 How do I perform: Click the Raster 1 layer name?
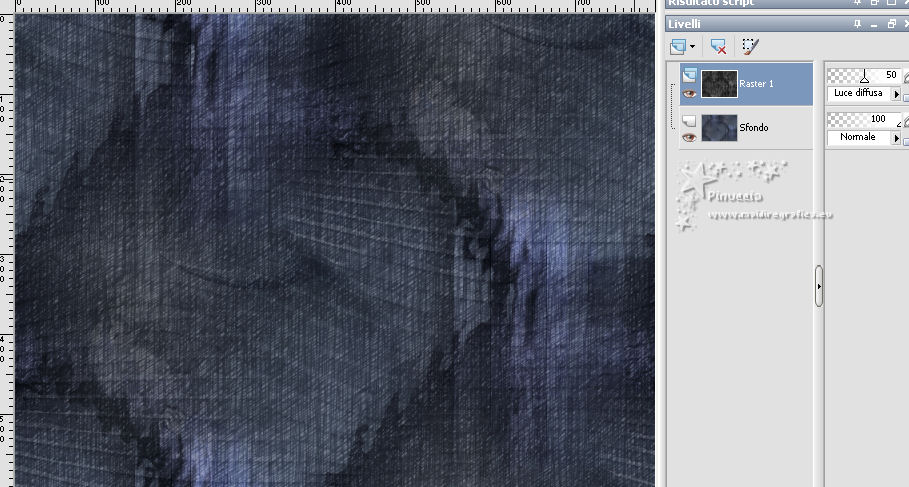pyautogui.click(x=756, y=83)
